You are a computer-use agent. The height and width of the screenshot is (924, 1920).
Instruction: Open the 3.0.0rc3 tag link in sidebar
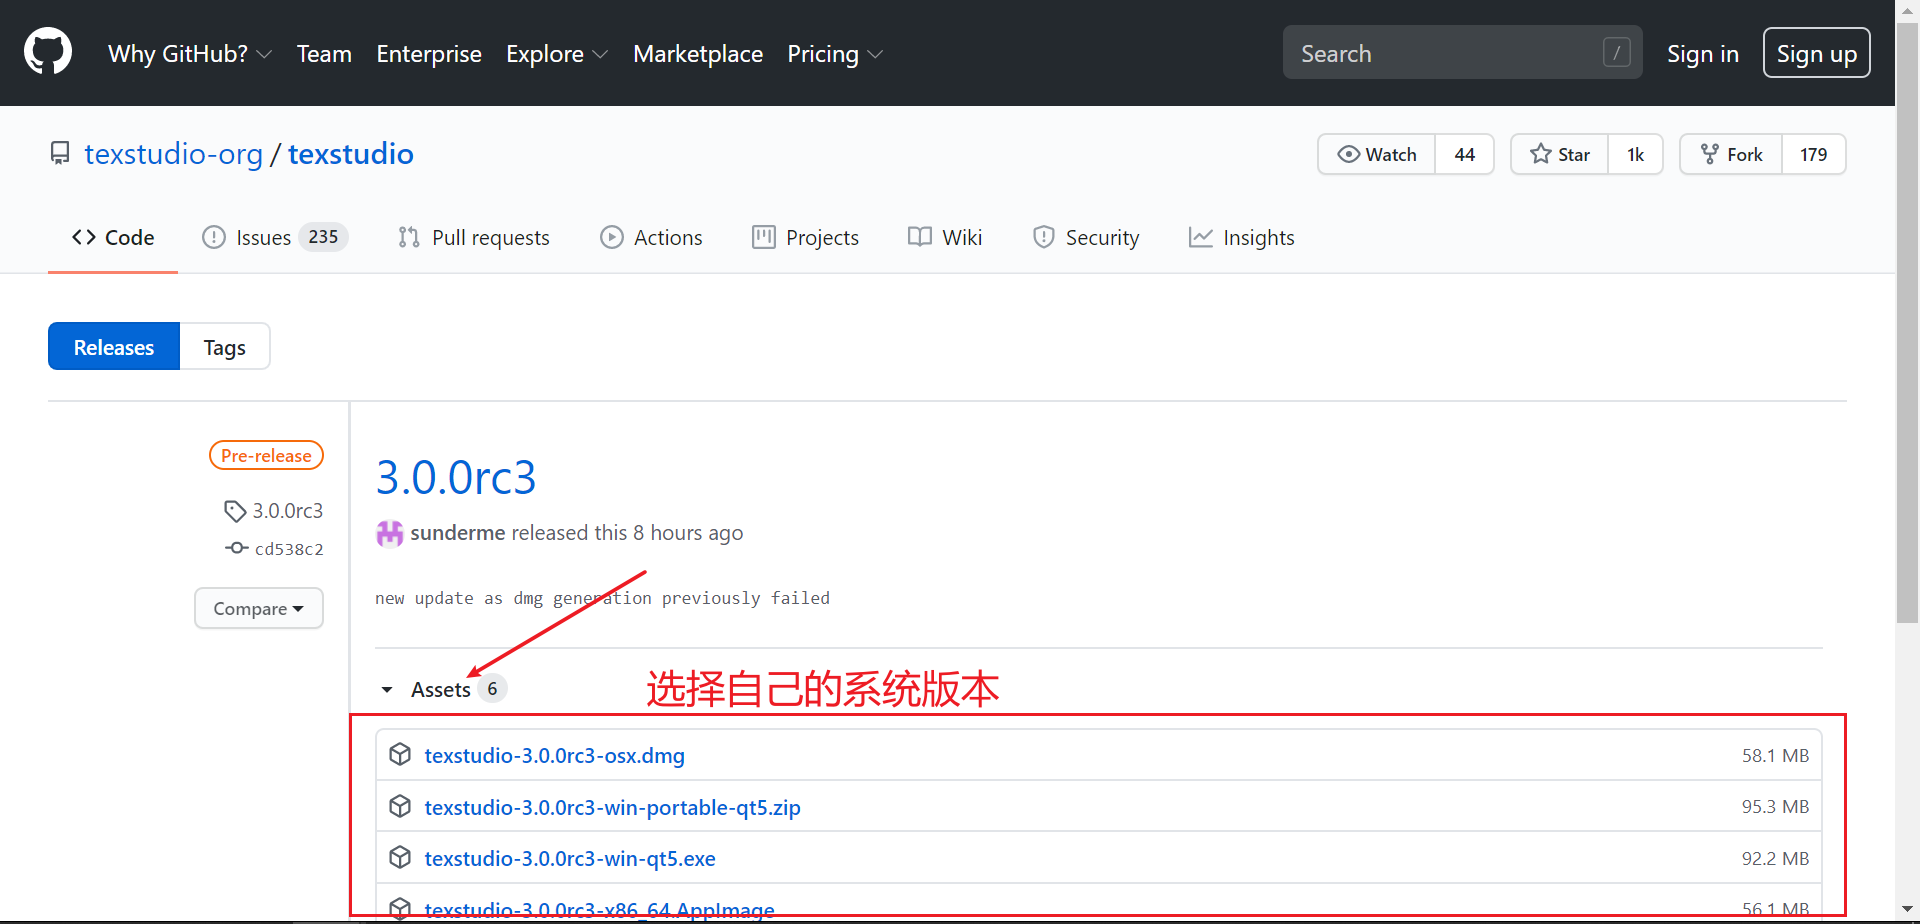288,511
